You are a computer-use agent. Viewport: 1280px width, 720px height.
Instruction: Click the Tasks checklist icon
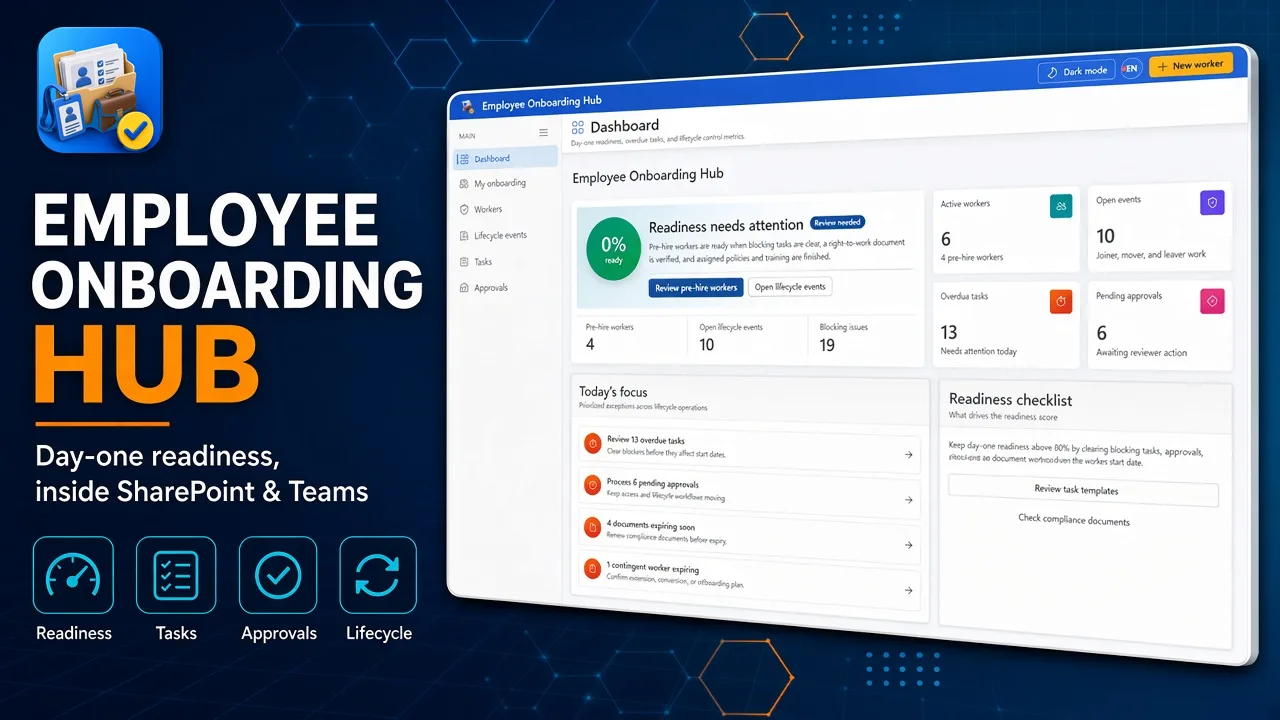(x=176, y=575)
